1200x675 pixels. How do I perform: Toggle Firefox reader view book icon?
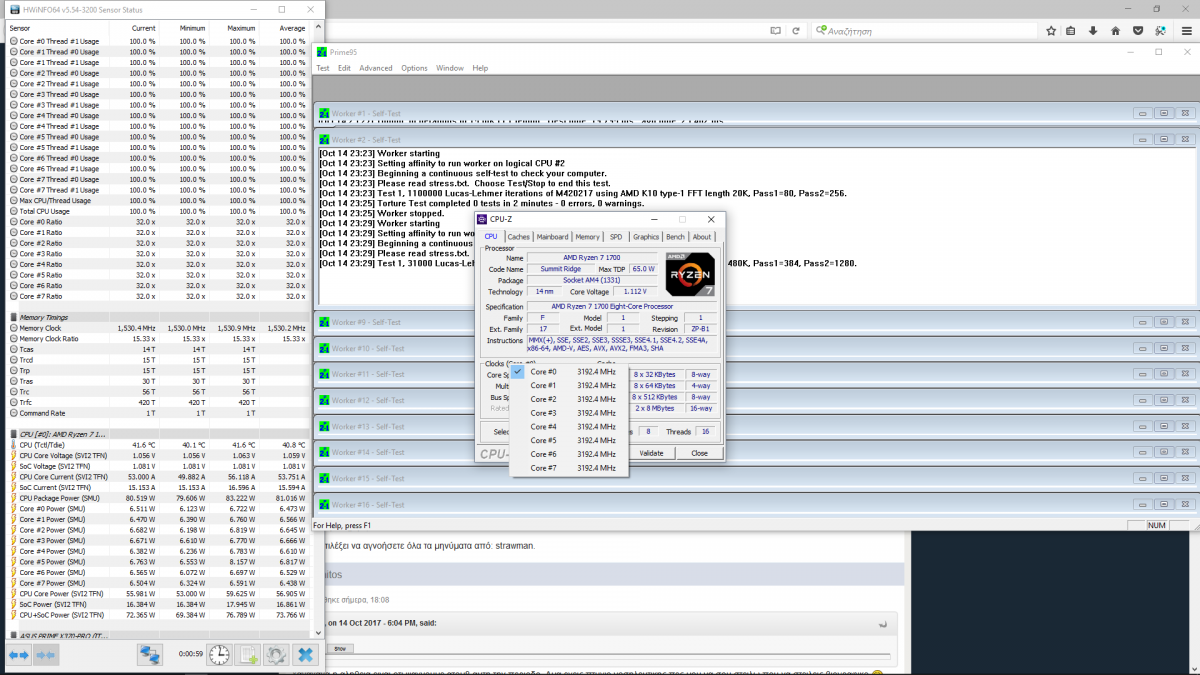(x=775, y=31)
